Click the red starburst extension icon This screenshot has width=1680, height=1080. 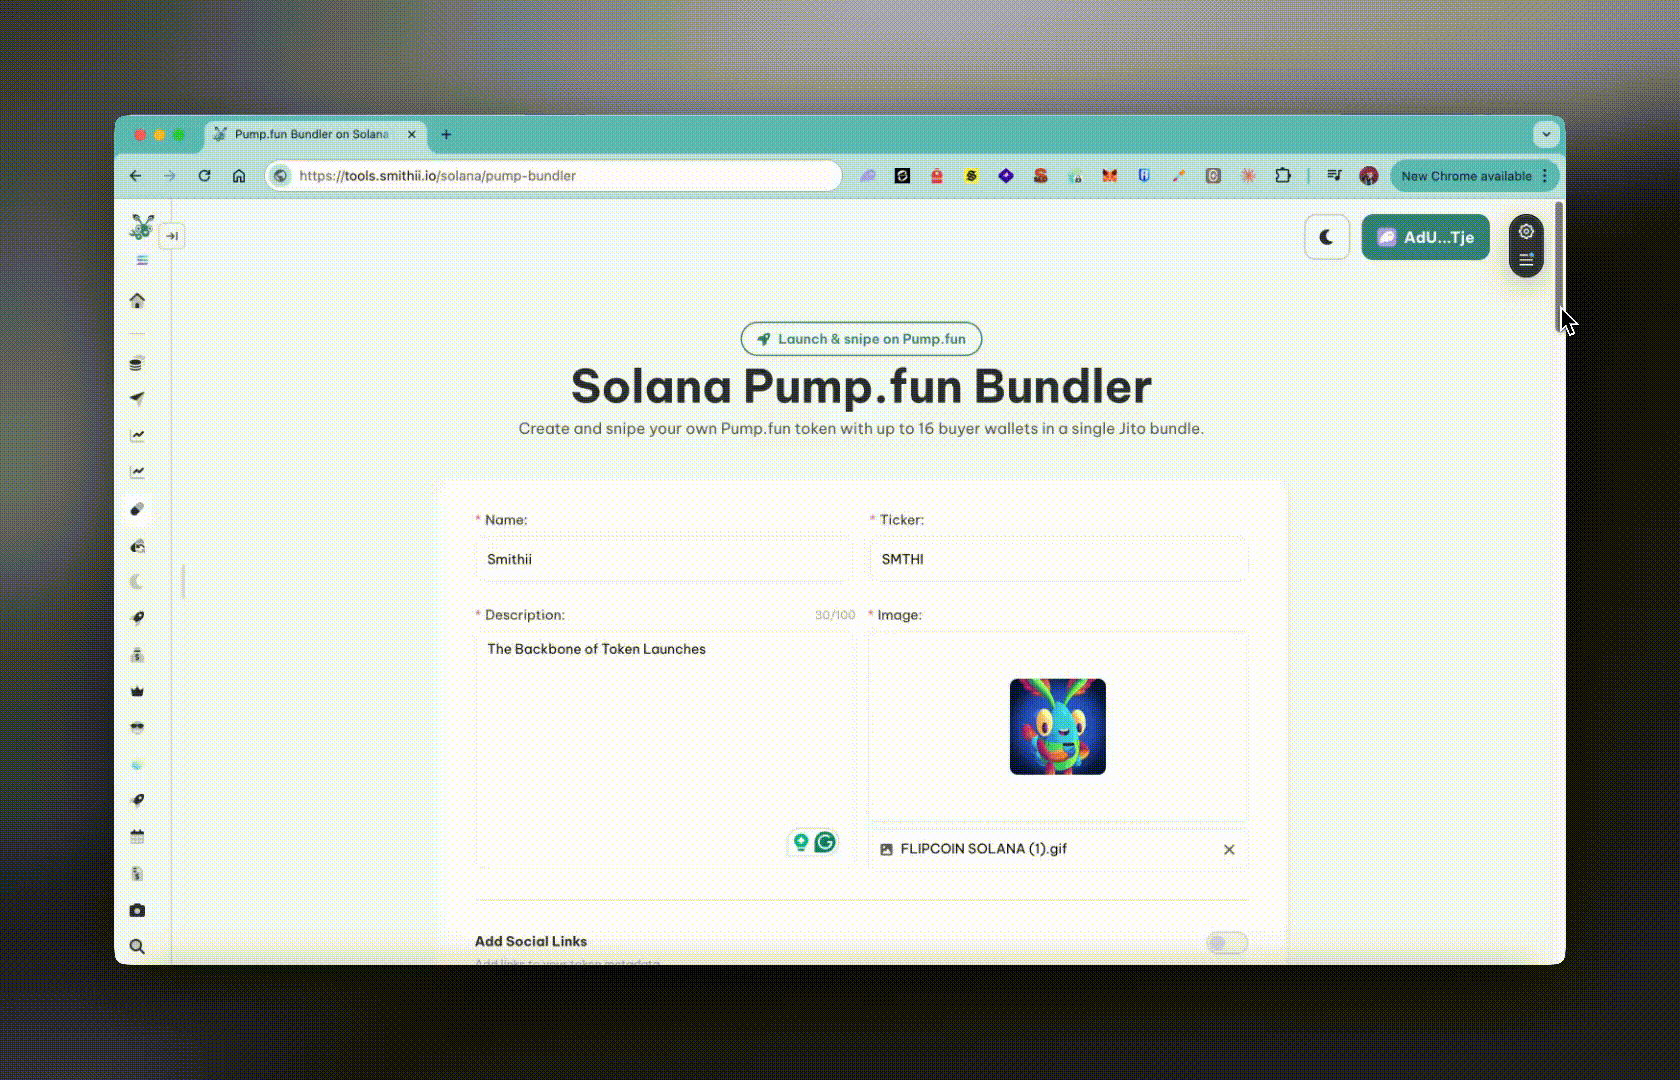pyautogui.click(x=1248, y=176)
